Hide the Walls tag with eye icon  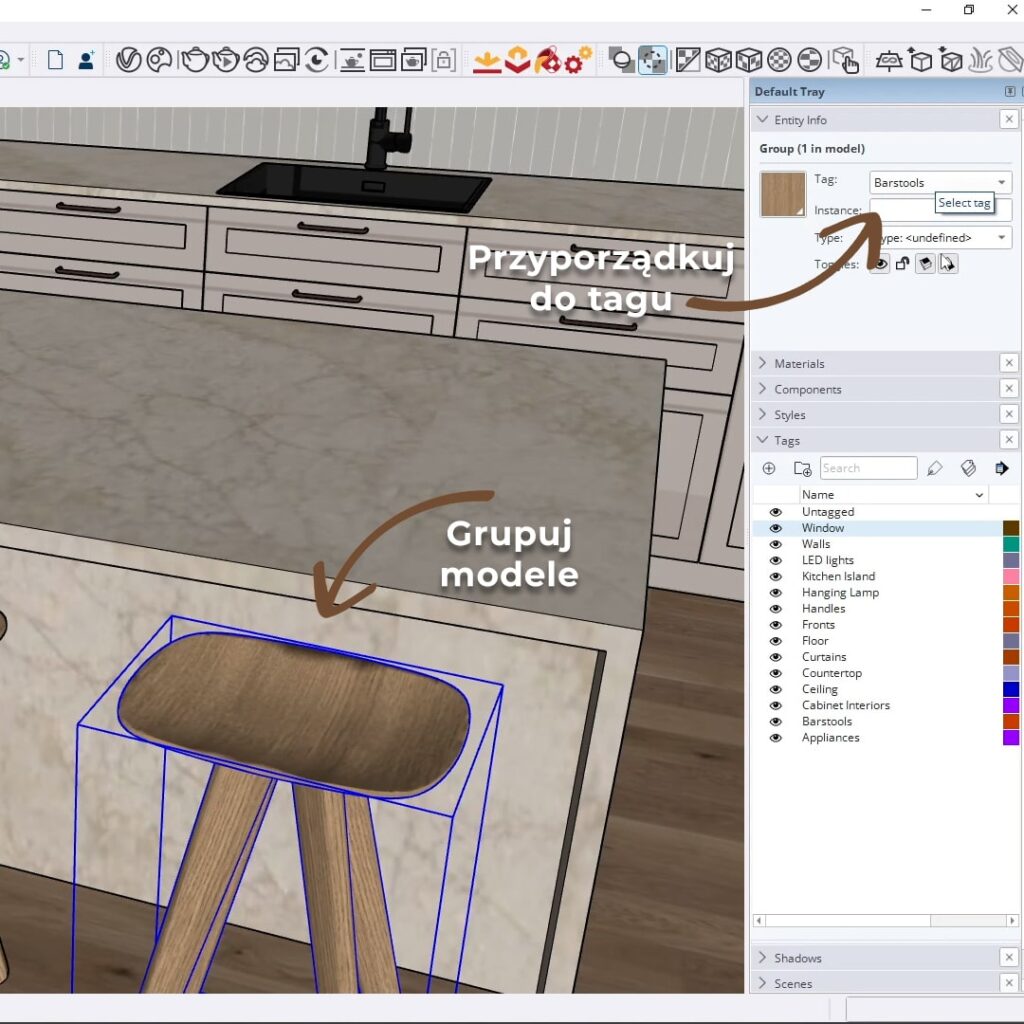[x=775, y=544]
